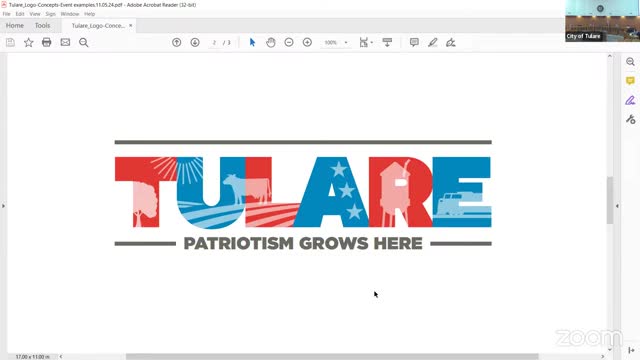The width and height of the screenshot is (640, 360).
Task: Open the find text magnifier
Action: pyautogui.click(x=84, y=42)
